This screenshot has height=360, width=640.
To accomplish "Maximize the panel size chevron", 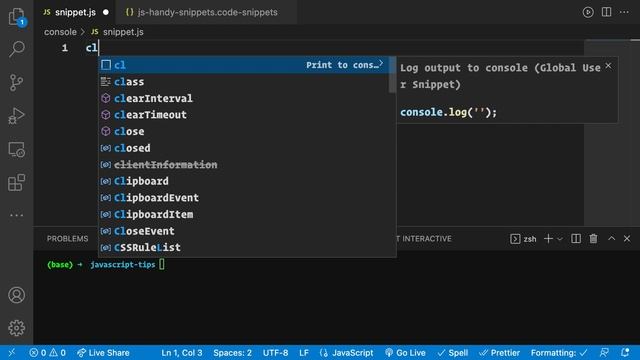I will click(611, 238).
